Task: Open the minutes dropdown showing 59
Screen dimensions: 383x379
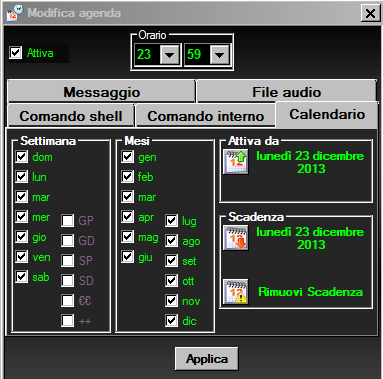Action: coord(219,54)
